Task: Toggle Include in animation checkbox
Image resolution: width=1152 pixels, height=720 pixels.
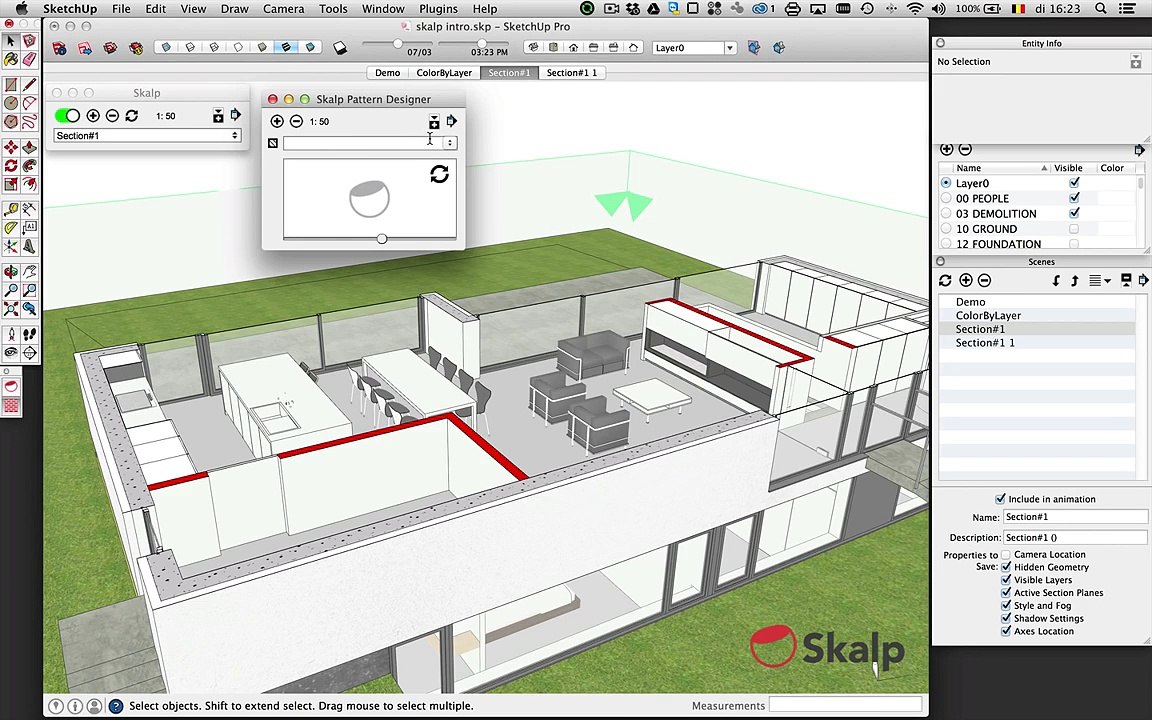Action: click(x=1000, y=498)
